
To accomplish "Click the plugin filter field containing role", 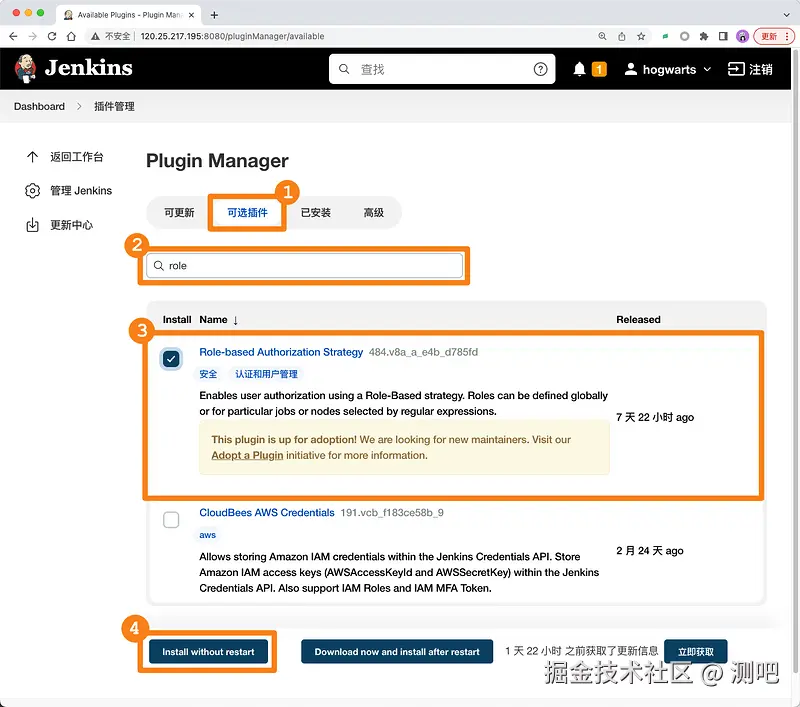I will click(305, 266).
